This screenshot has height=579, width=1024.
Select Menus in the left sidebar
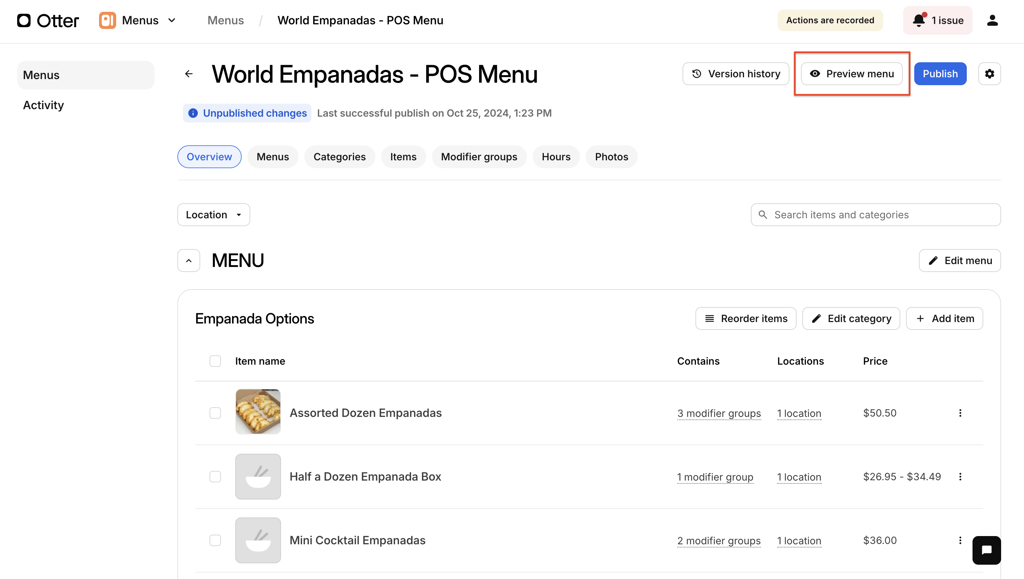pyautogui.click(x=86, y=75)
